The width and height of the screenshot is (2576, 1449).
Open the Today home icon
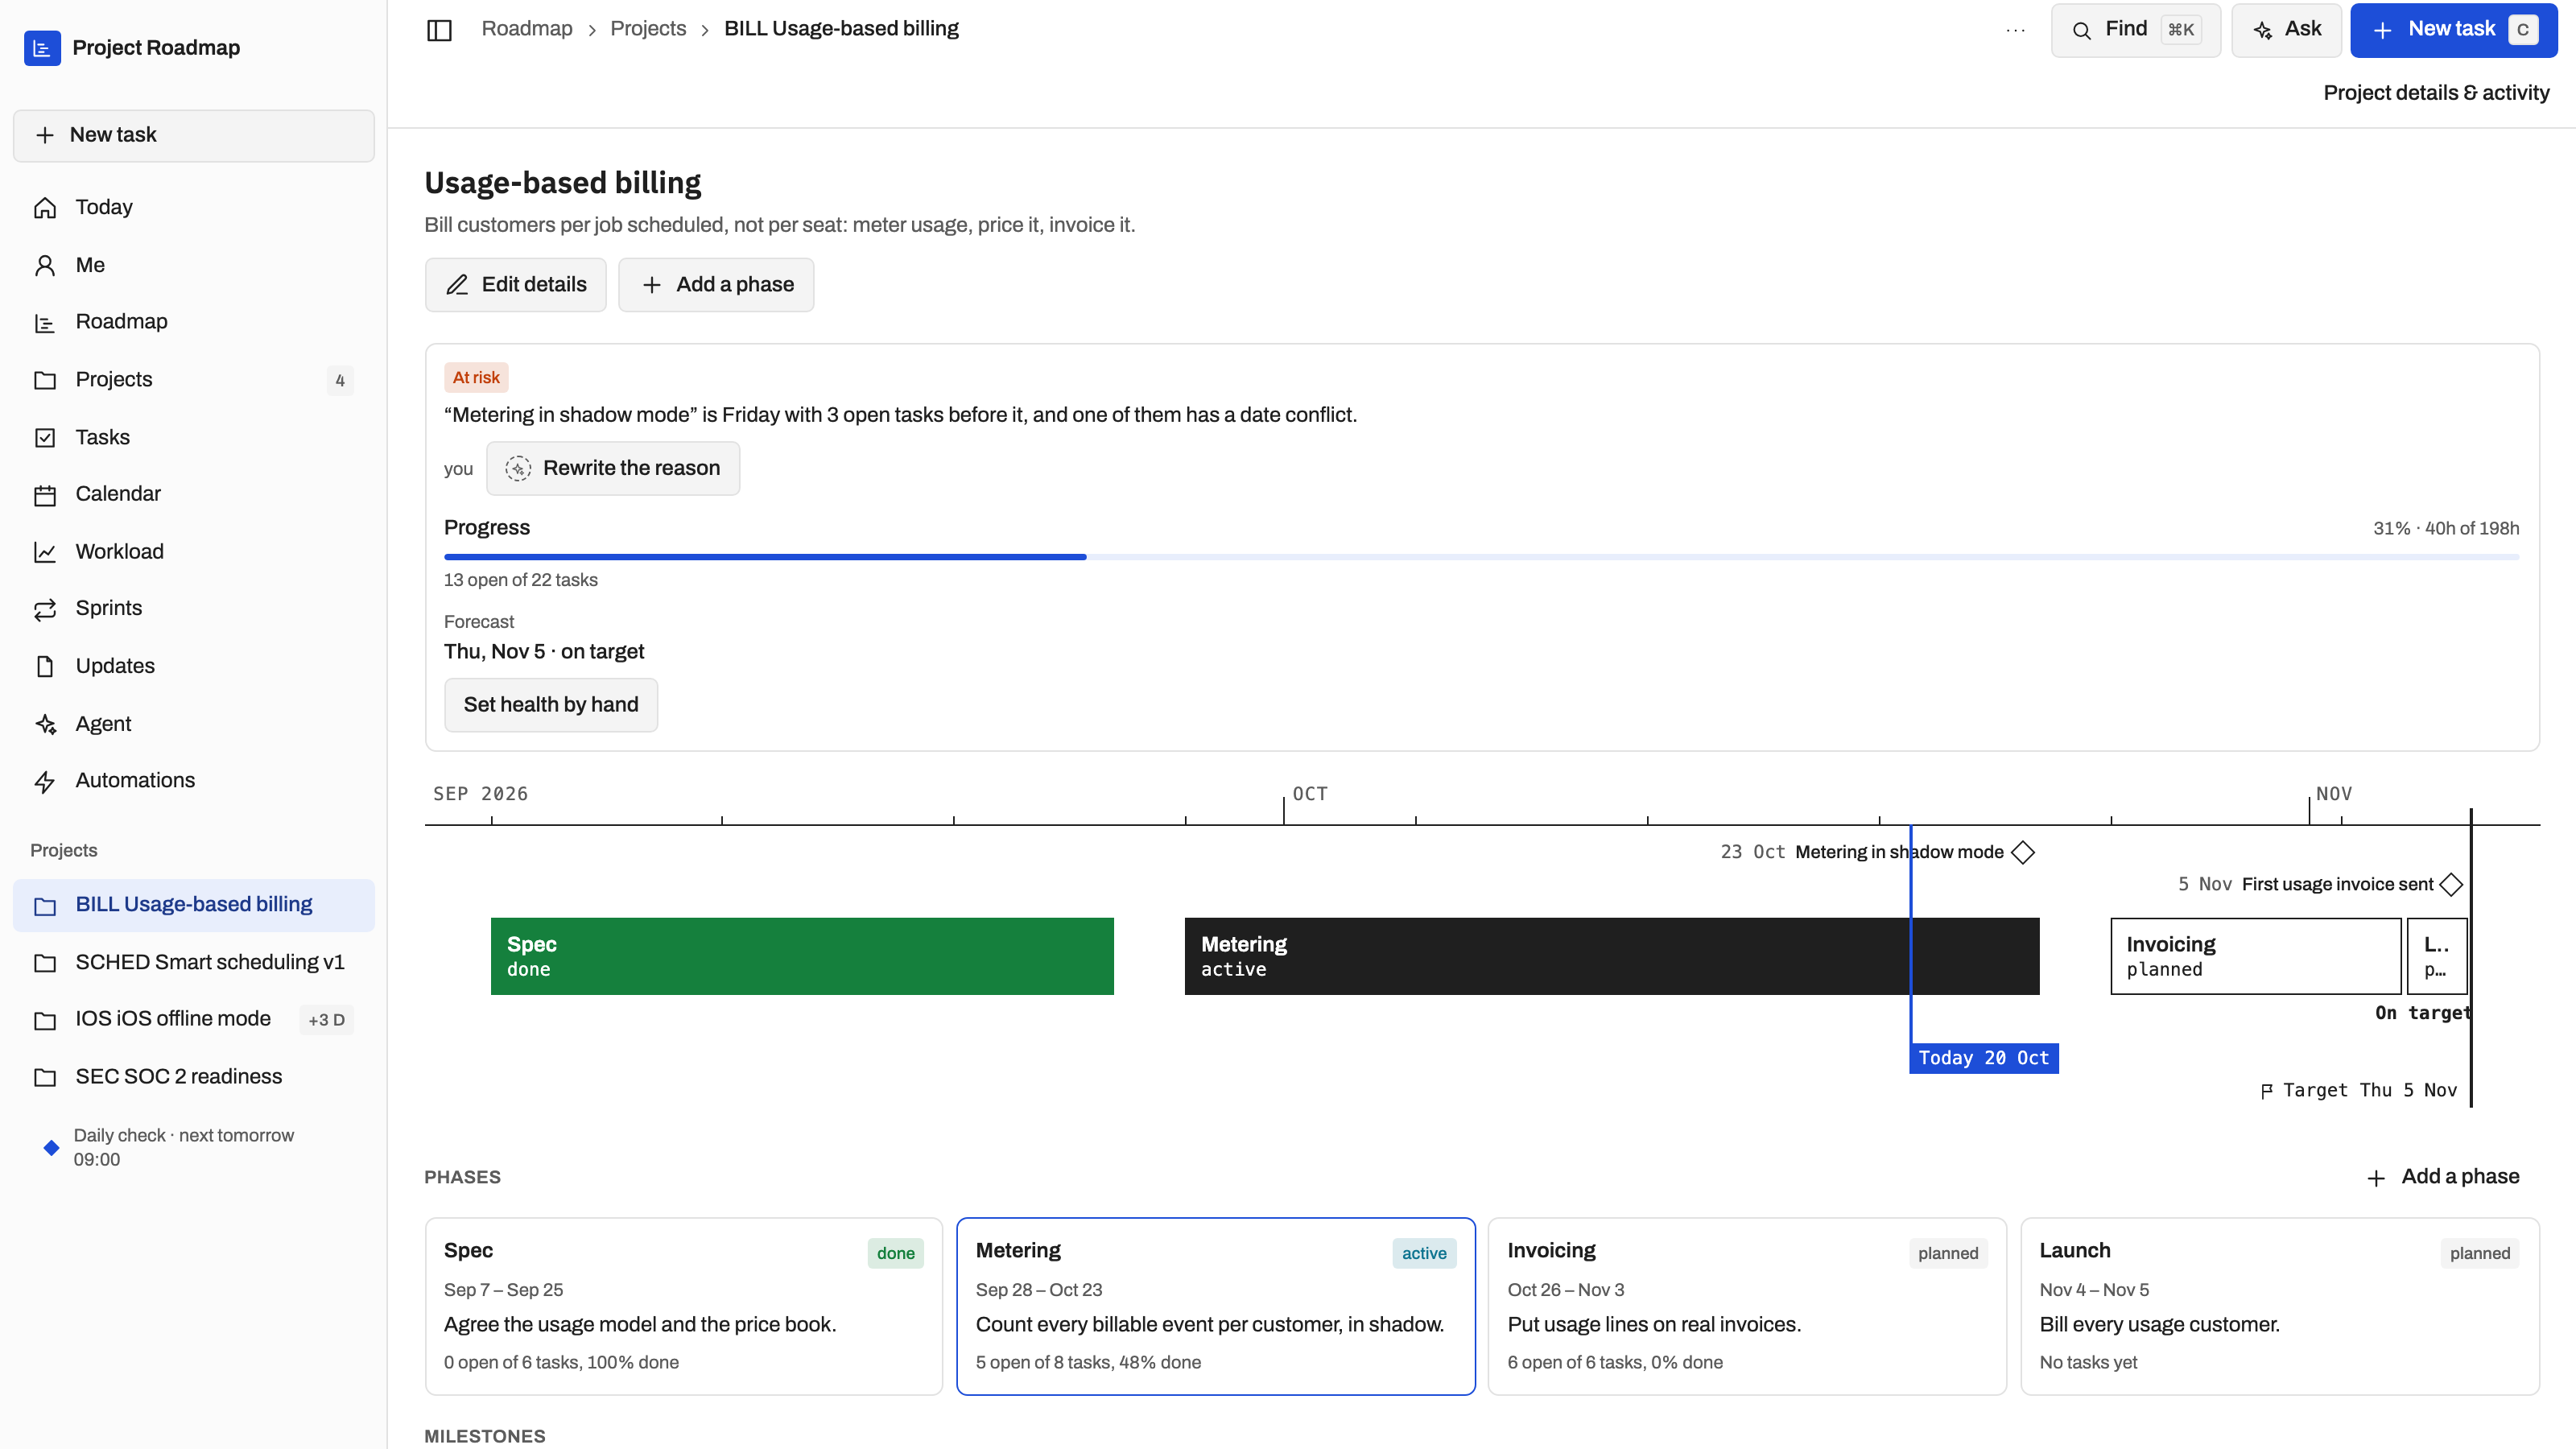click(45, 207)
